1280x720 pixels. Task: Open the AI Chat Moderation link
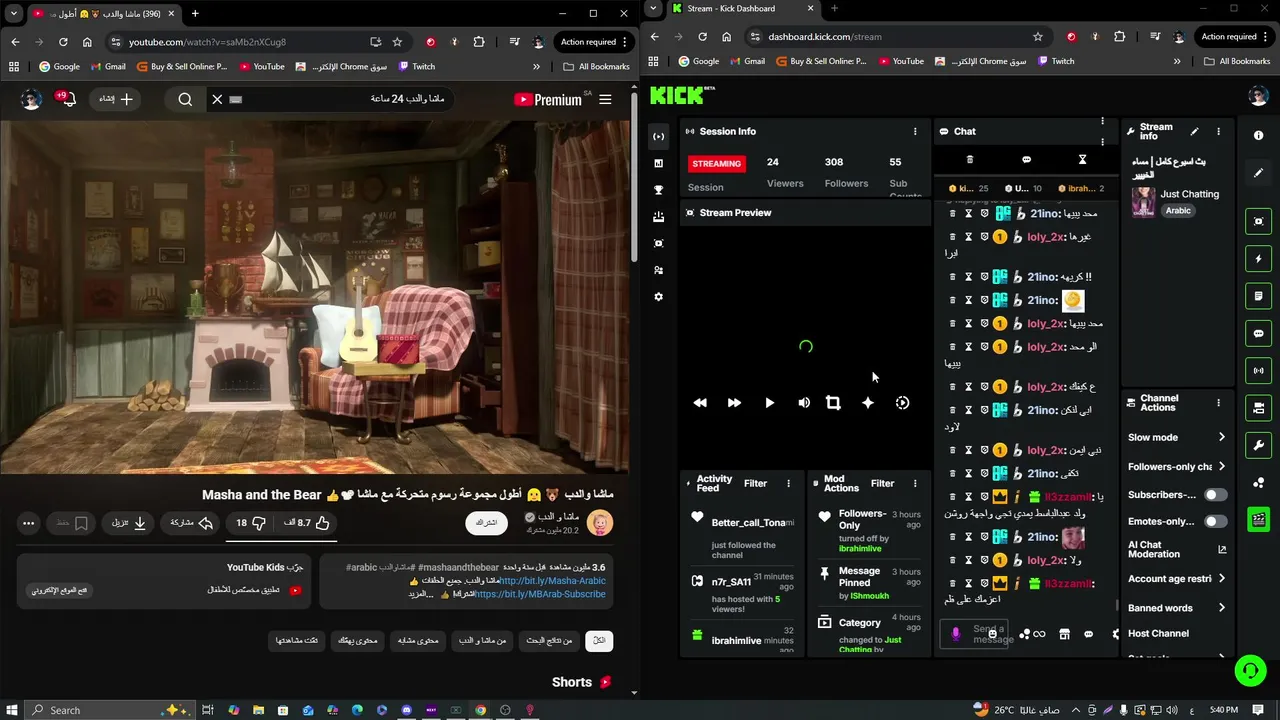tap(1177, 549)
